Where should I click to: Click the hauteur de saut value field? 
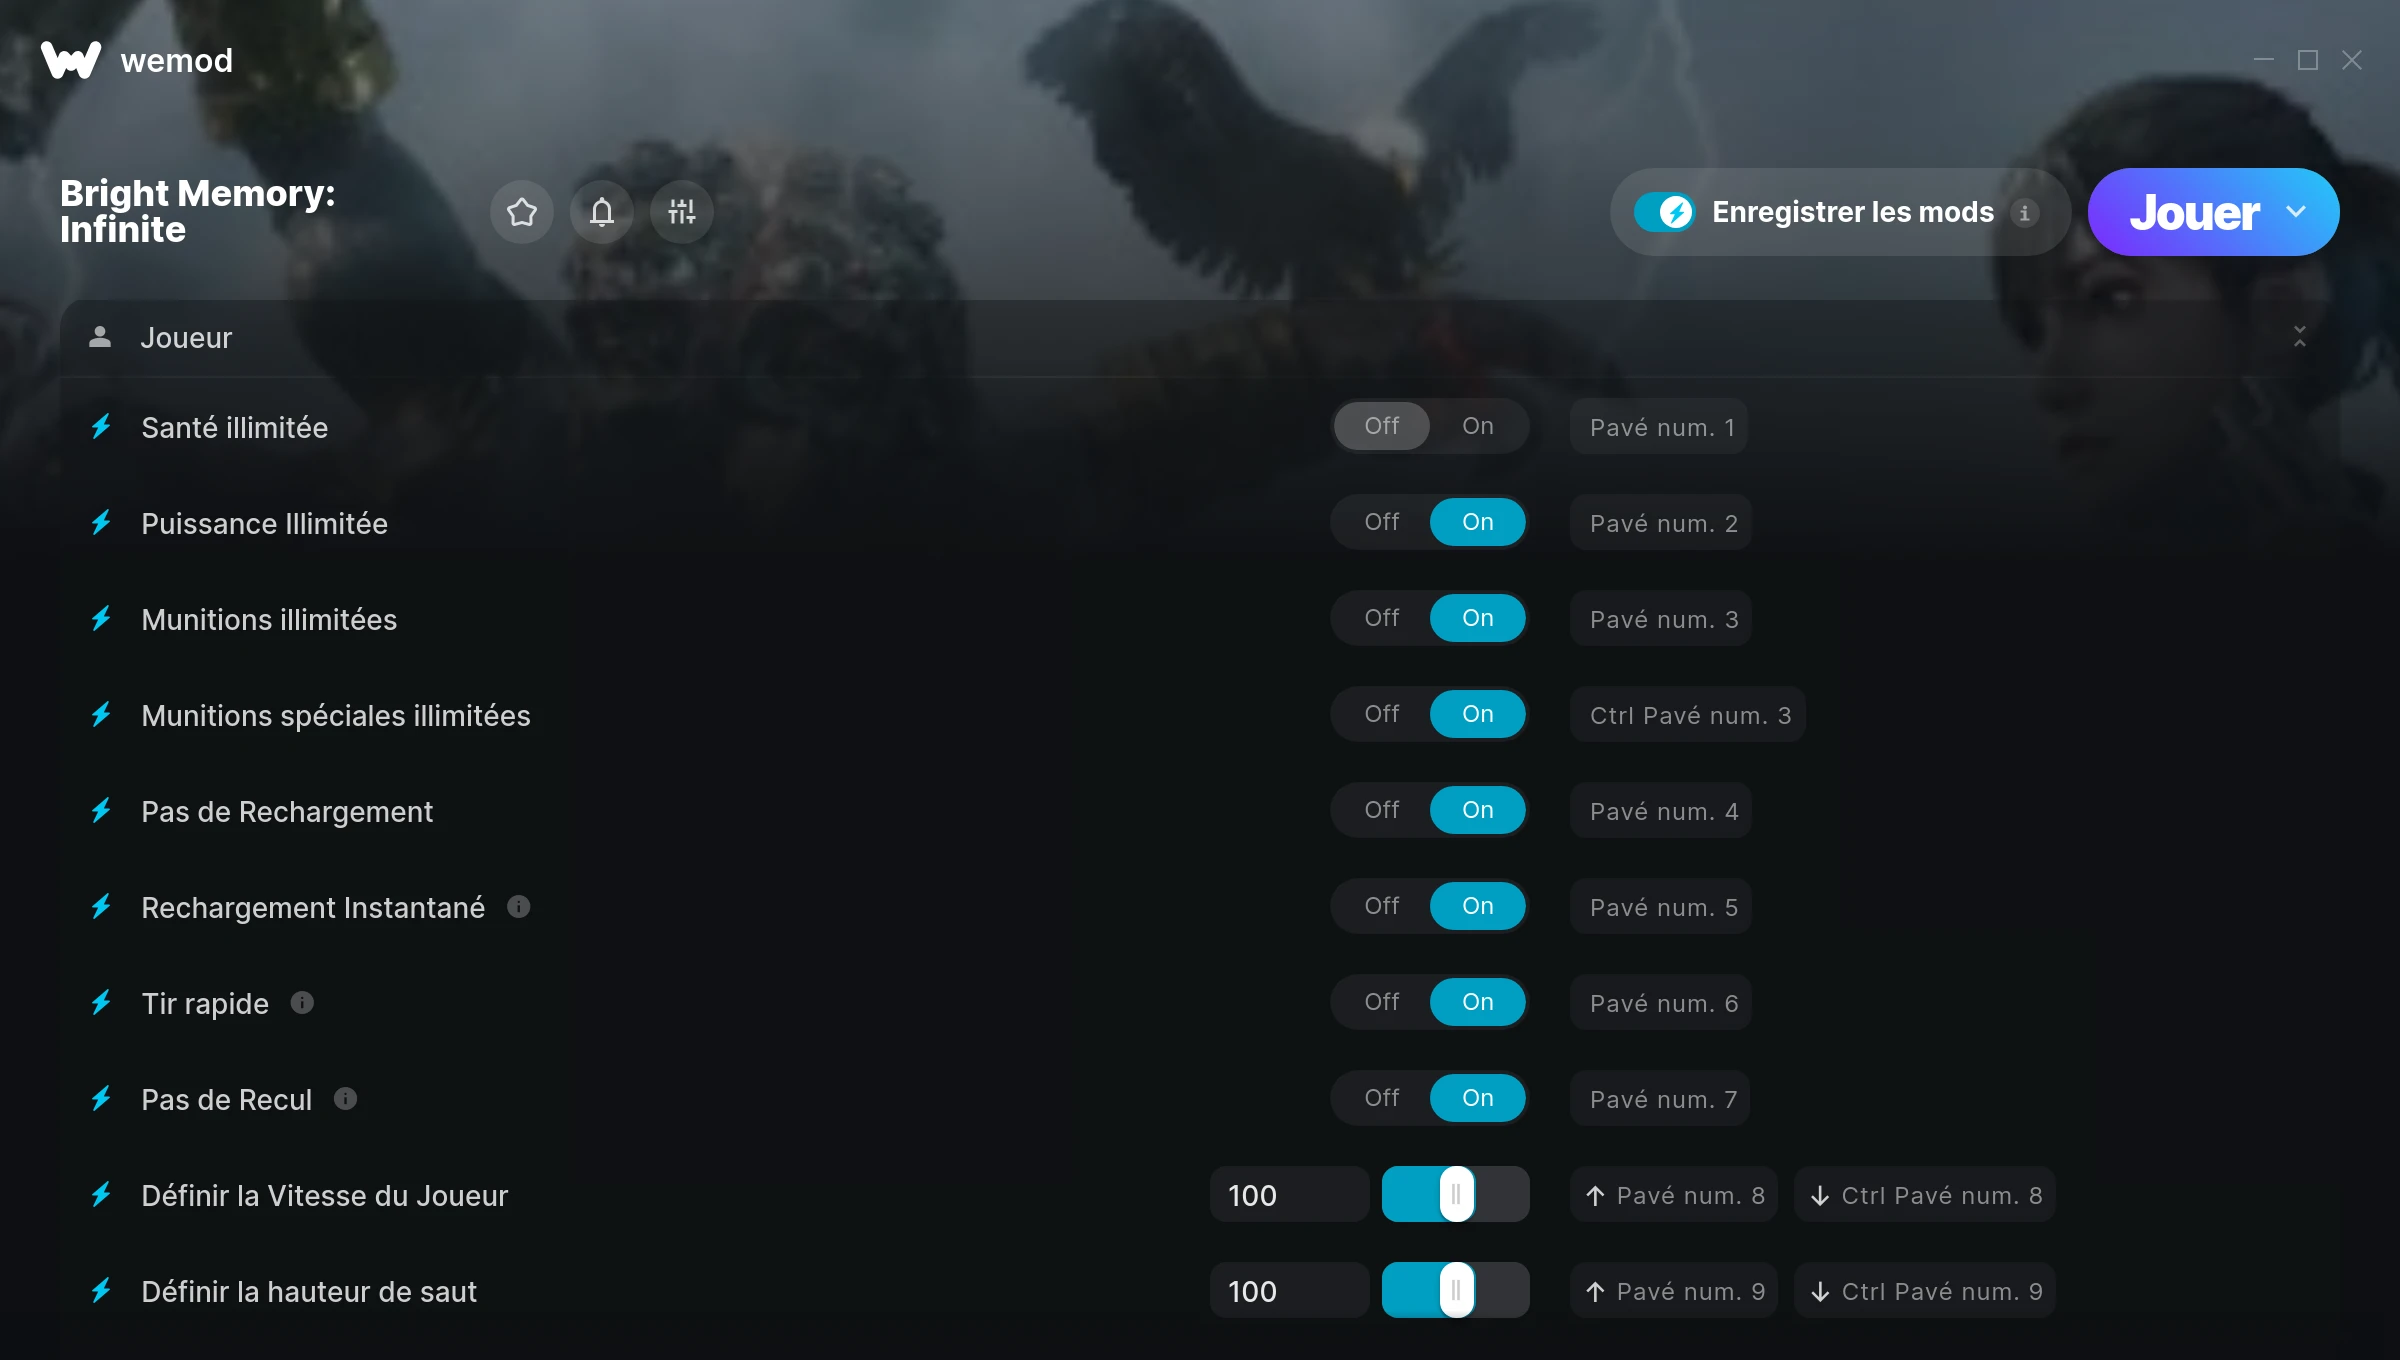click(x=1289, y=1291)
